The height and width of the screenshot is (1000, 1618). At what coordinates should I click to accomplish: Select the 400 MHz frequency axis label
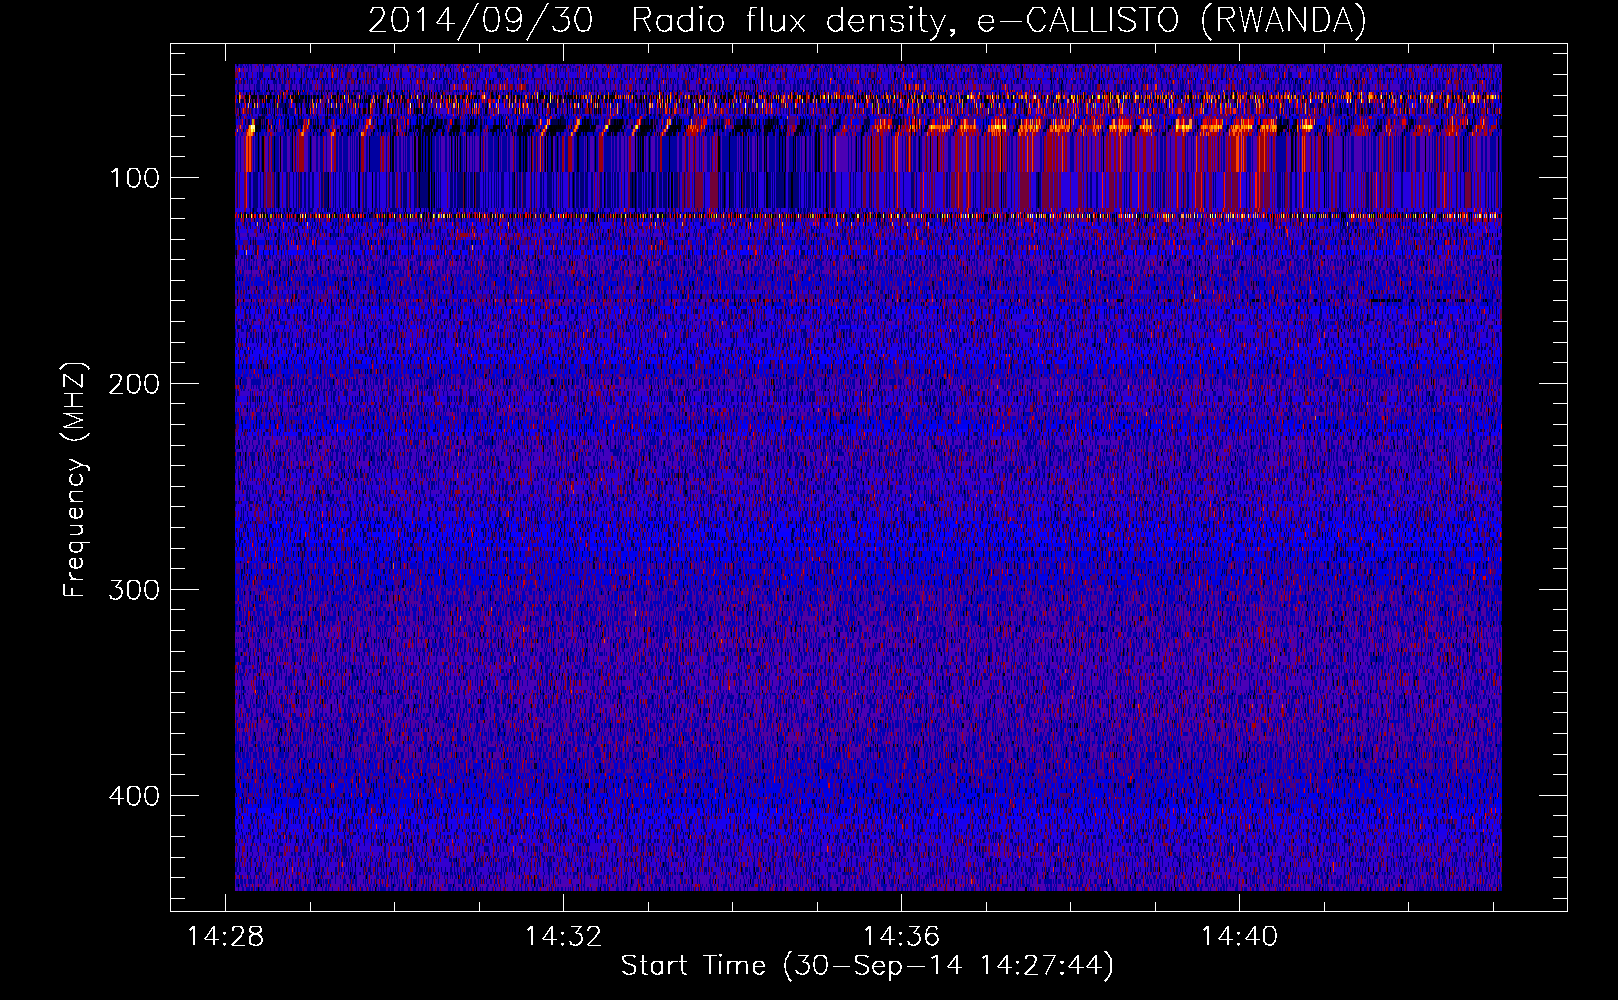click(135, 796)
